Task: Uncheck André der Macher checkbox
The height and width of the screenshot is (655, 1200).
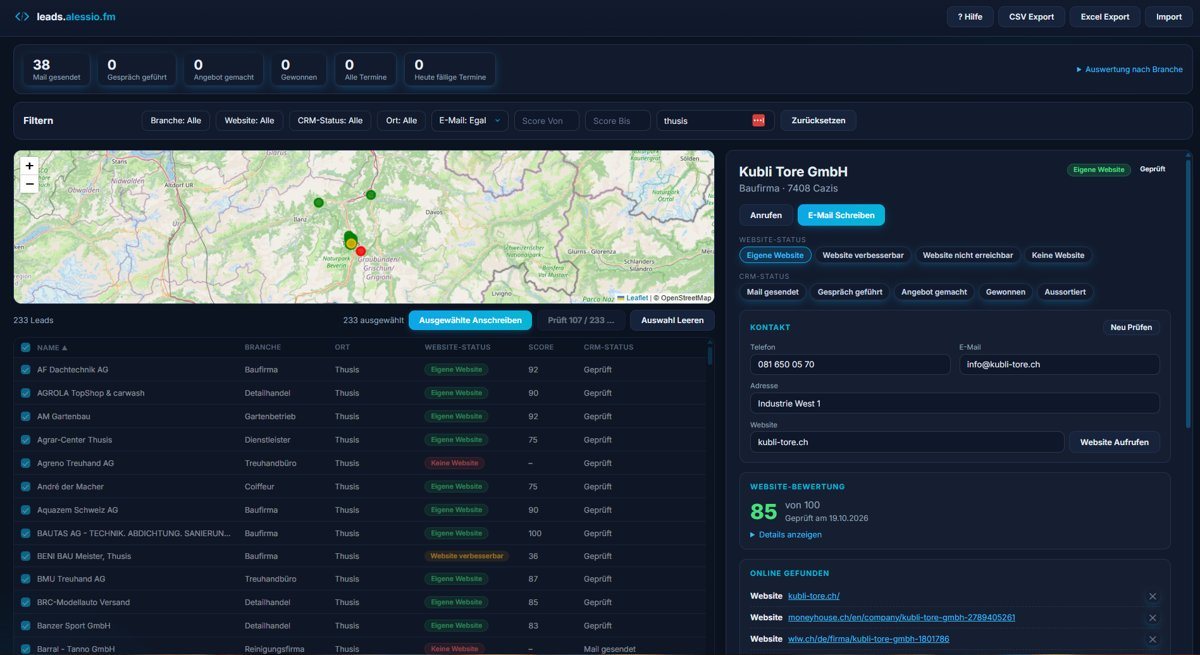Action: pos(25,486)
